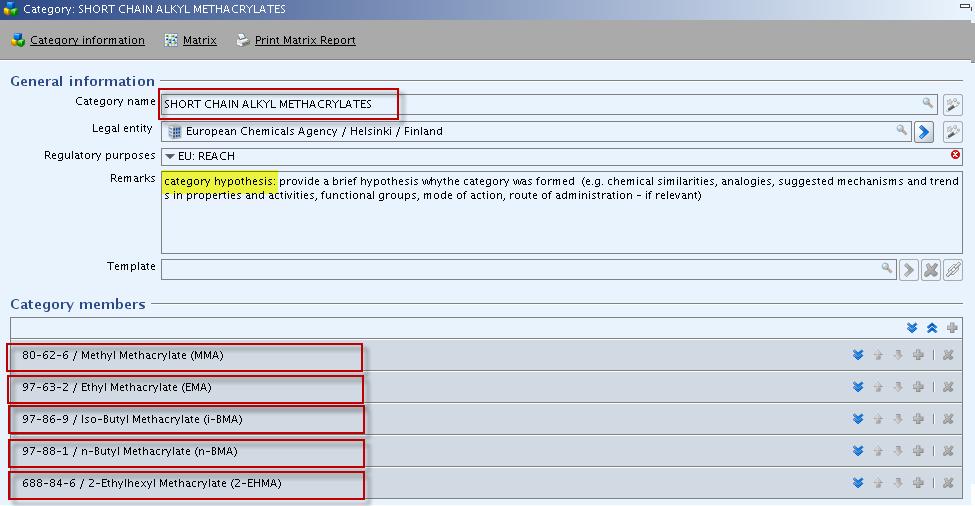Move Methyl Methacrylate (MMA) up
The height and width of the screenshot is (506, 975).
pos(878,355)
